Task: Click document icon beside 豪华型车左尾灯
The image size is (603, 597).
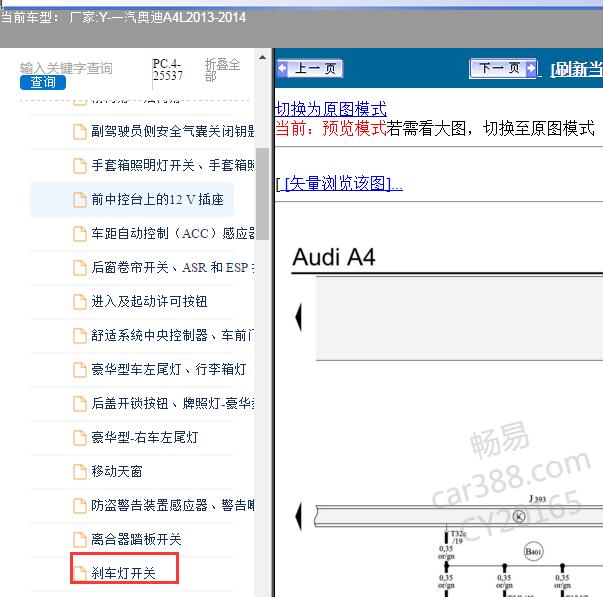Action: (80, 370)
